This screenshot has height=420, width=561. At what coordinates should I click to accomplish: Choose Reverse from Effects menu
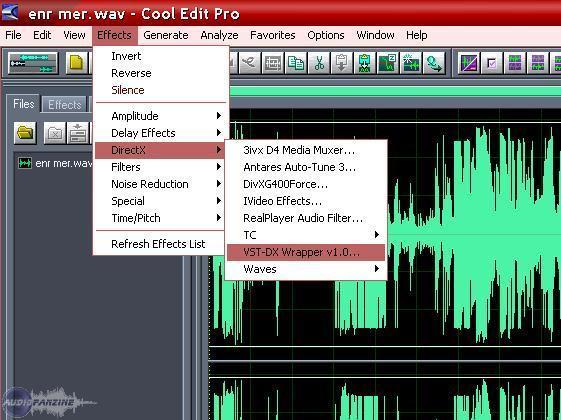point(161,73)
